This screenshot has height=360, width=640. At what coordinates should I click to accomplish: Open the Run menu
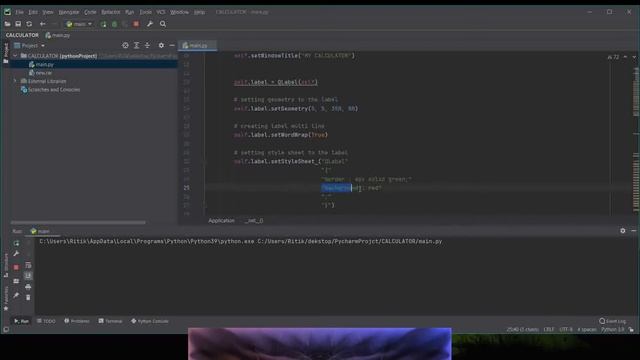(129, 12)
